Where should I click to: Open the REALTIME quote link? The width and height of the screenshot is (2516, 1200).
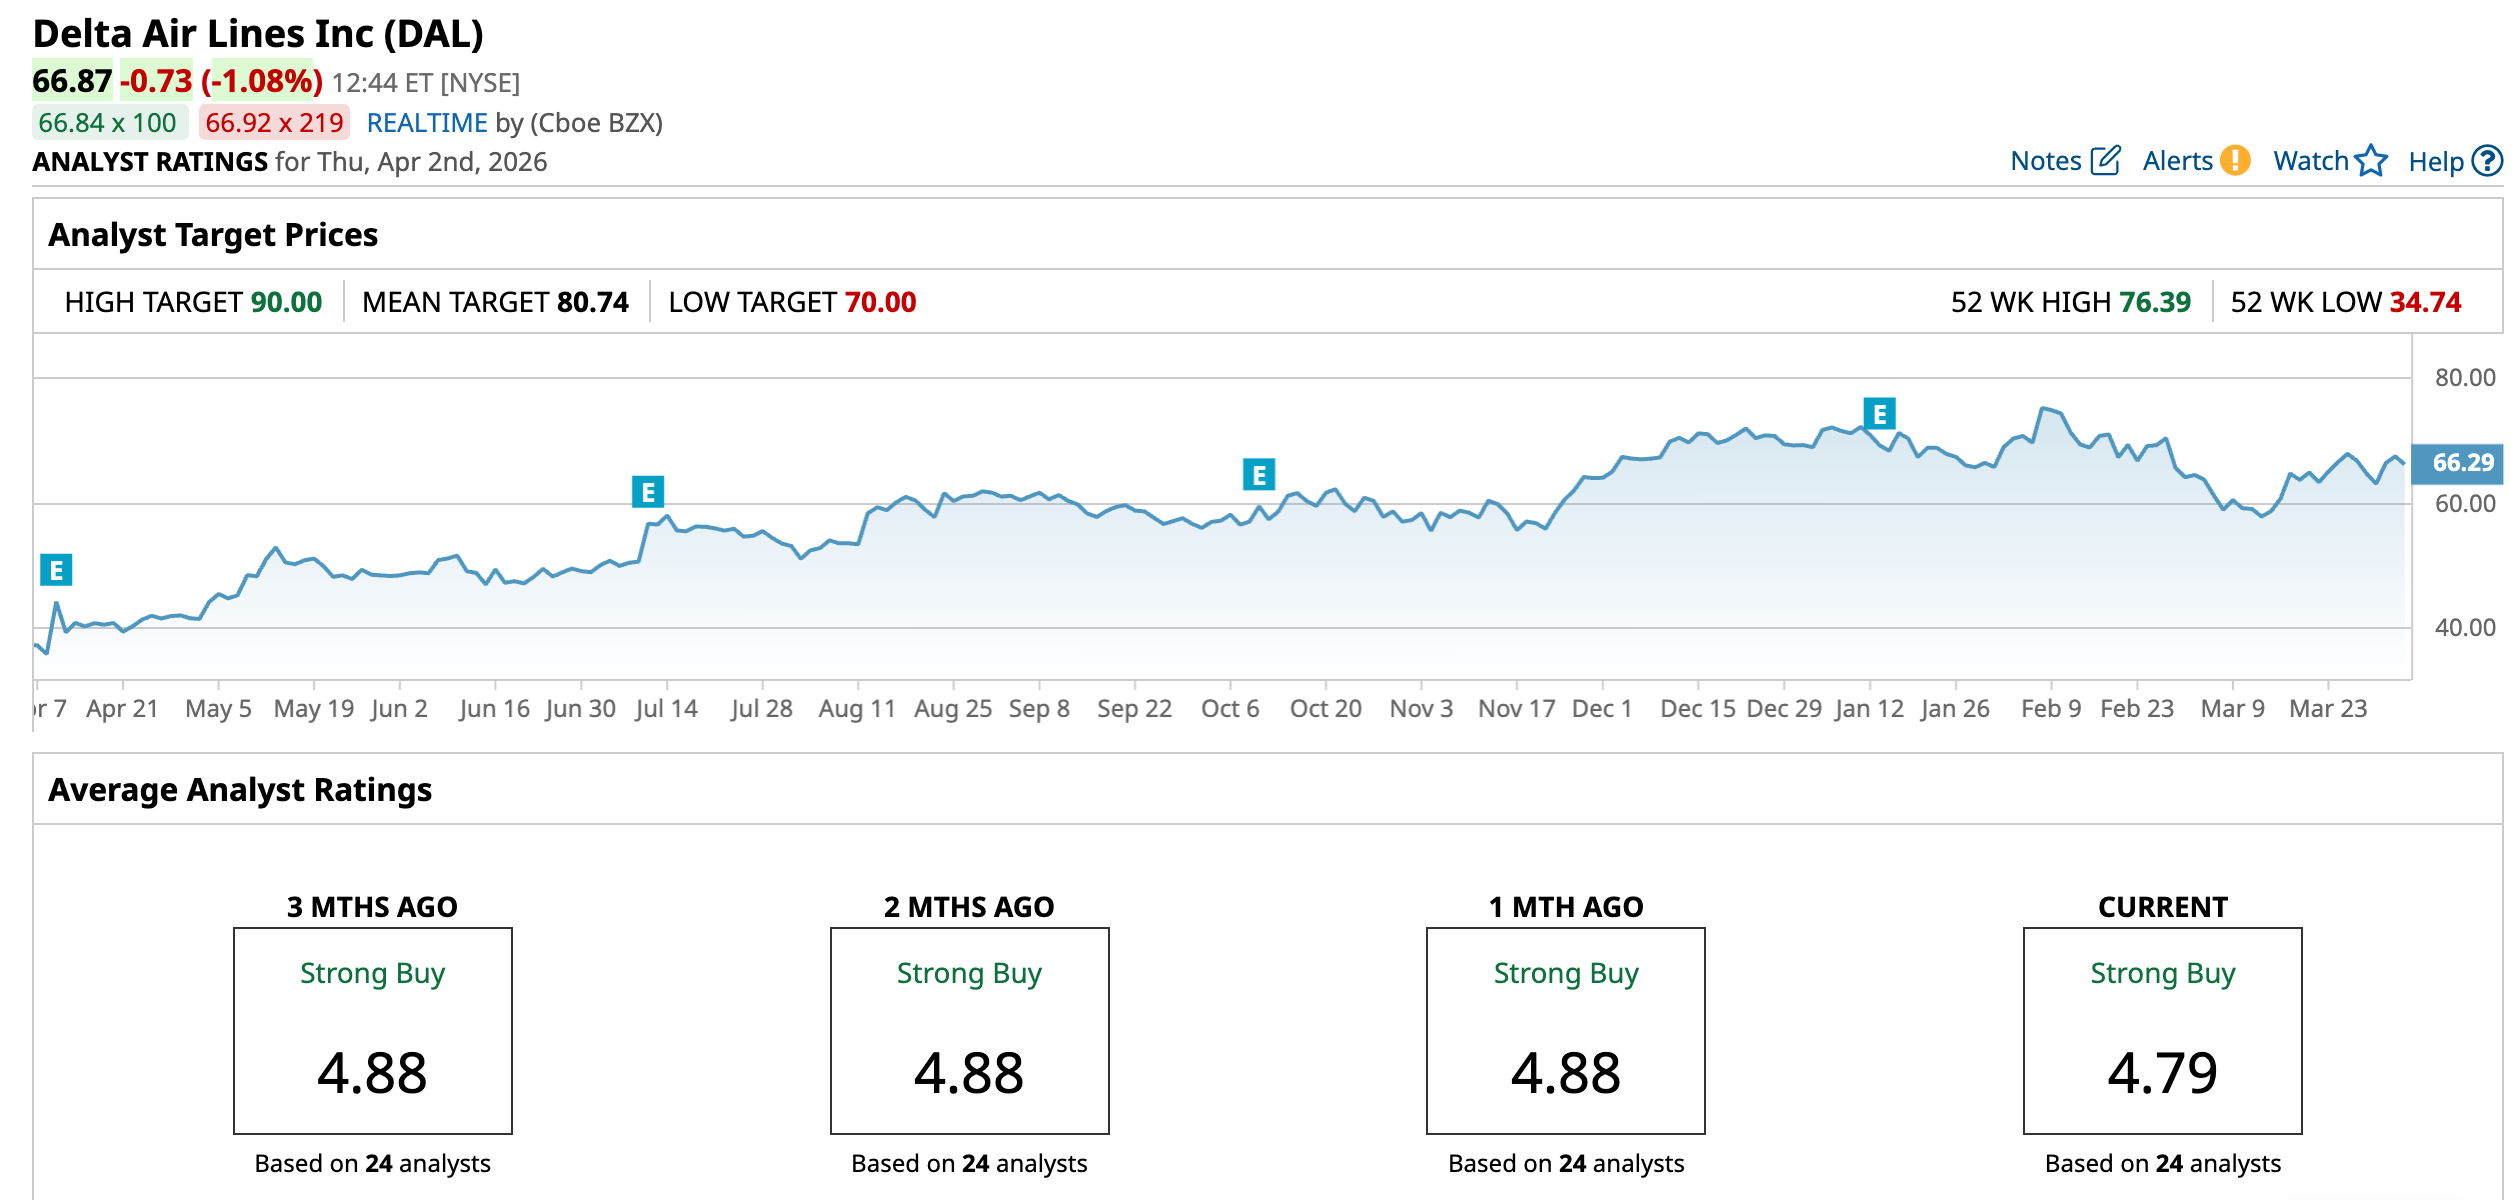coord(426,123)
